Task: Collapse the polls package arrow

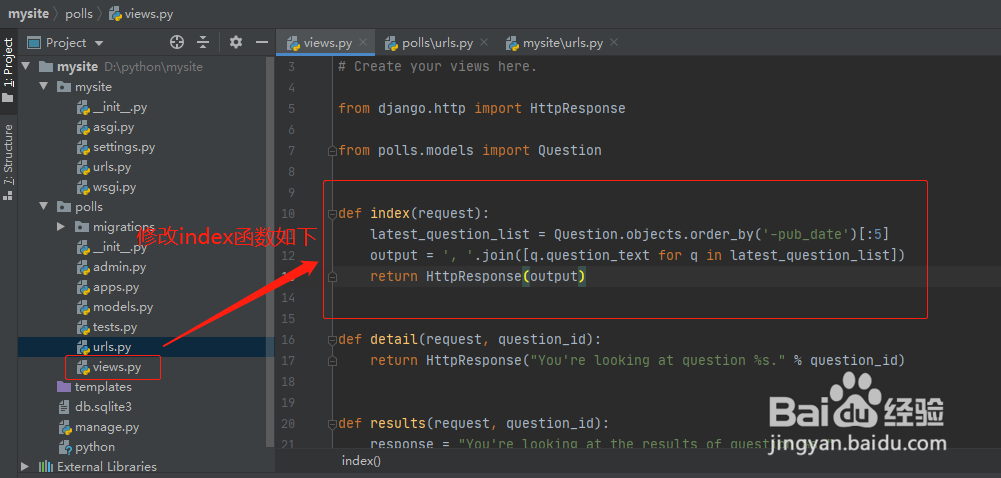Action: [43, 207]
